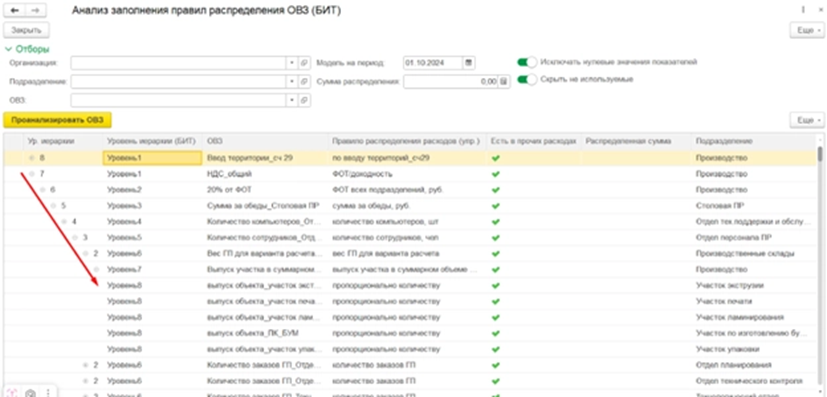Open the Организация dropdown arrow

(292, 63)
